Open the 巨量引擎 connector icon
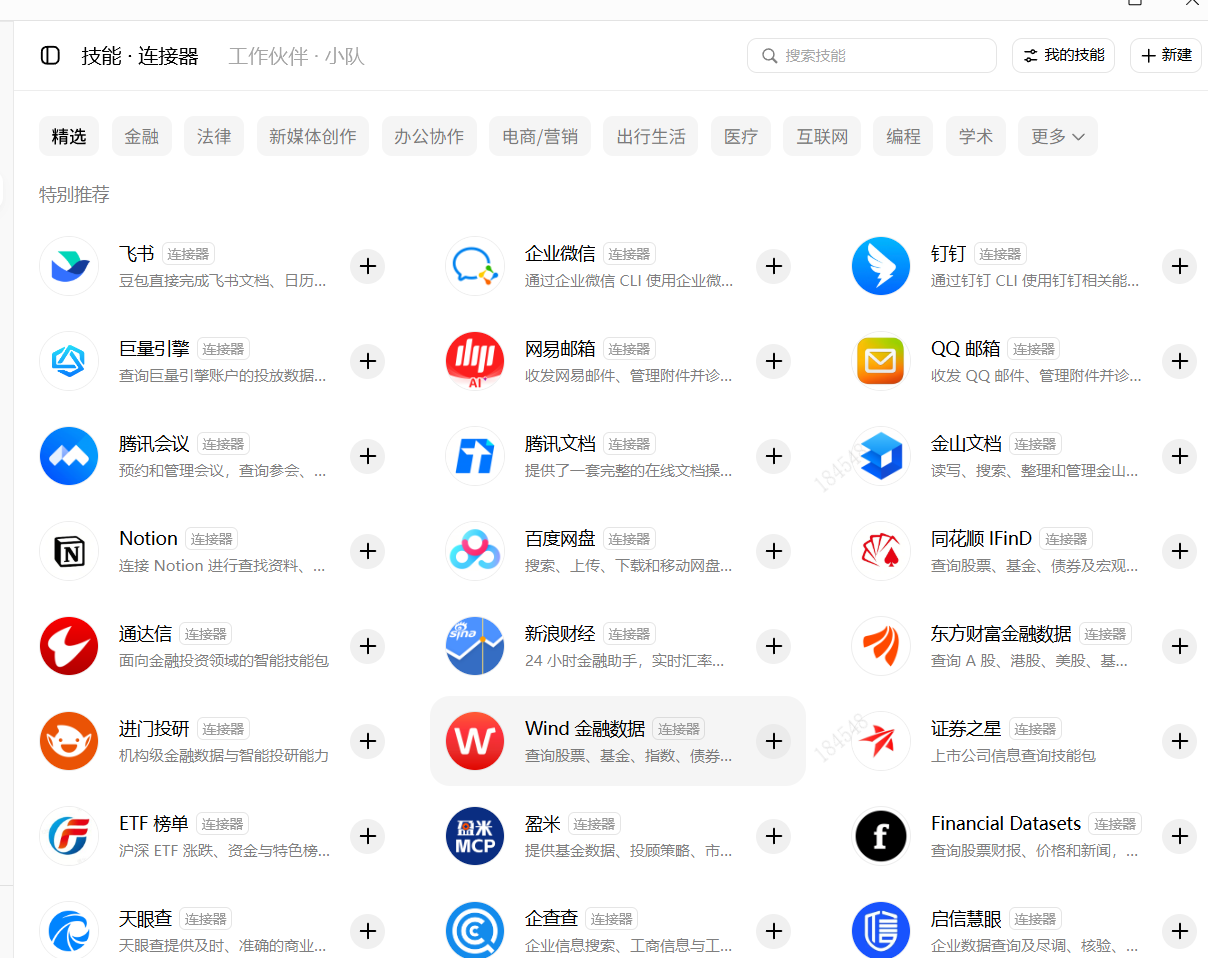This screenshot has width=1208, height=958. [x=69, y=361]
